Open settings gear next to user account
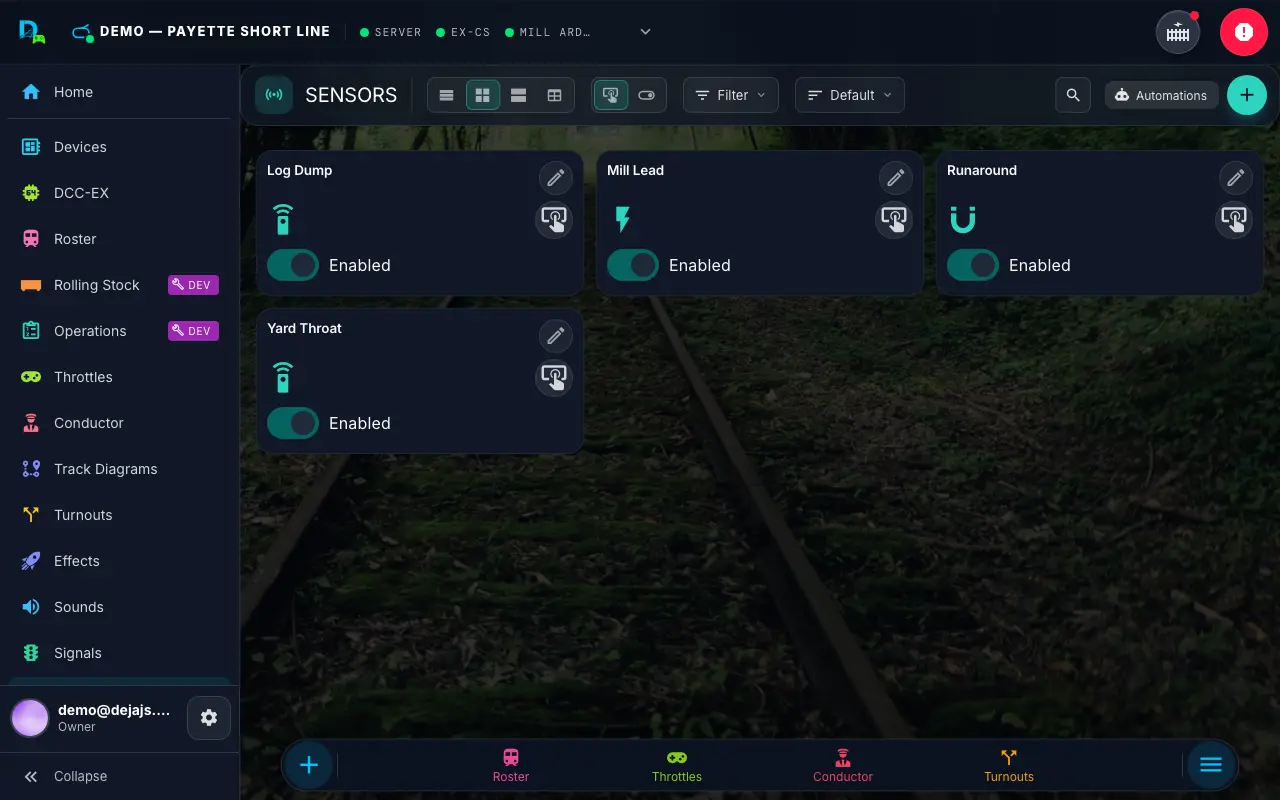 (209, 718)
